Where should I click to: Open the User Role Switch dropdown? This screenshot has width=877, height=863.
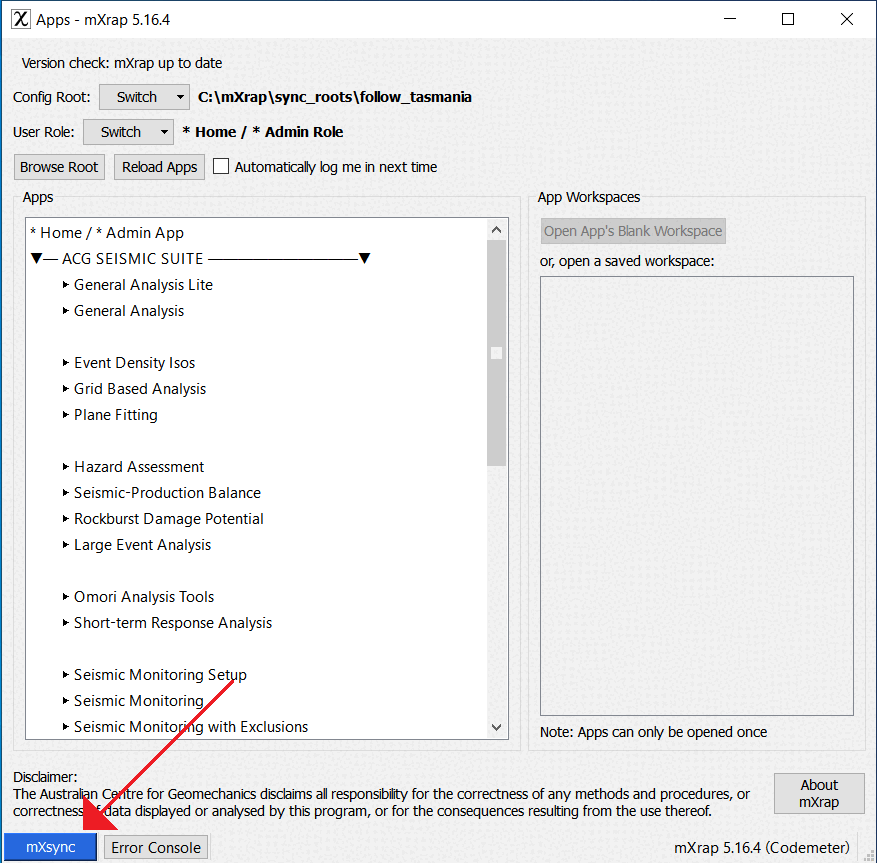(128, 132)
